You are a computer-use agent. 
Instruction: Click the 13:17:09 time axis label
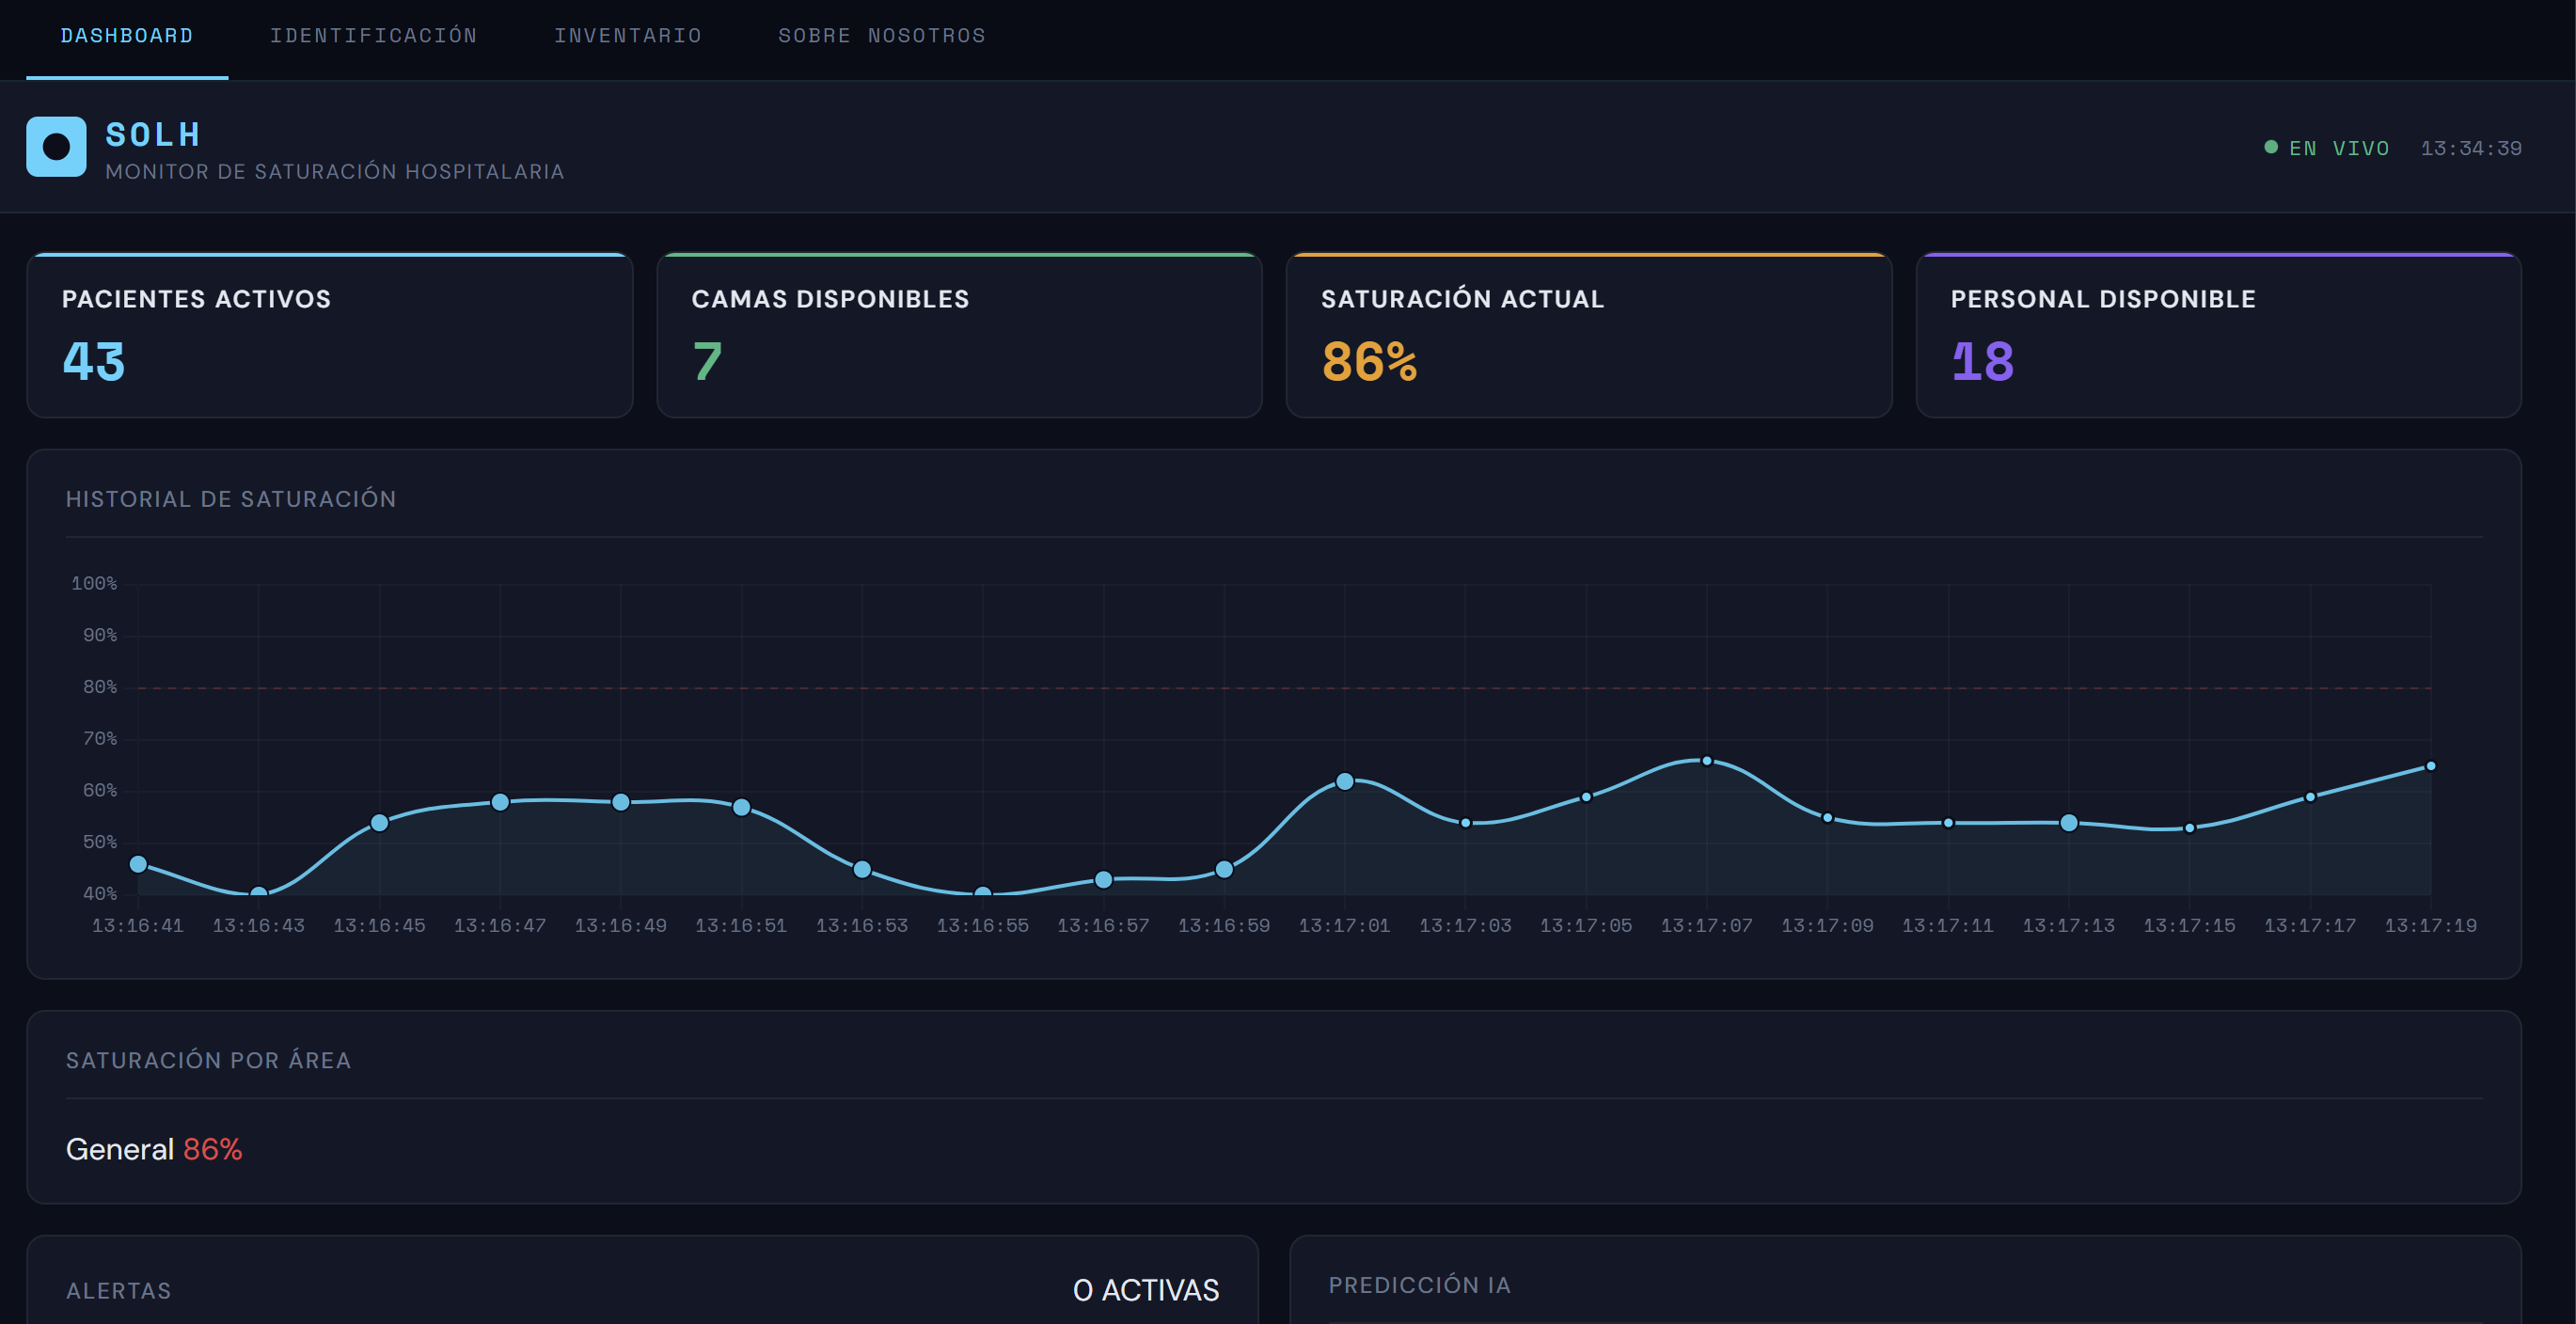pyautogui.click(x=1827, y=926)
